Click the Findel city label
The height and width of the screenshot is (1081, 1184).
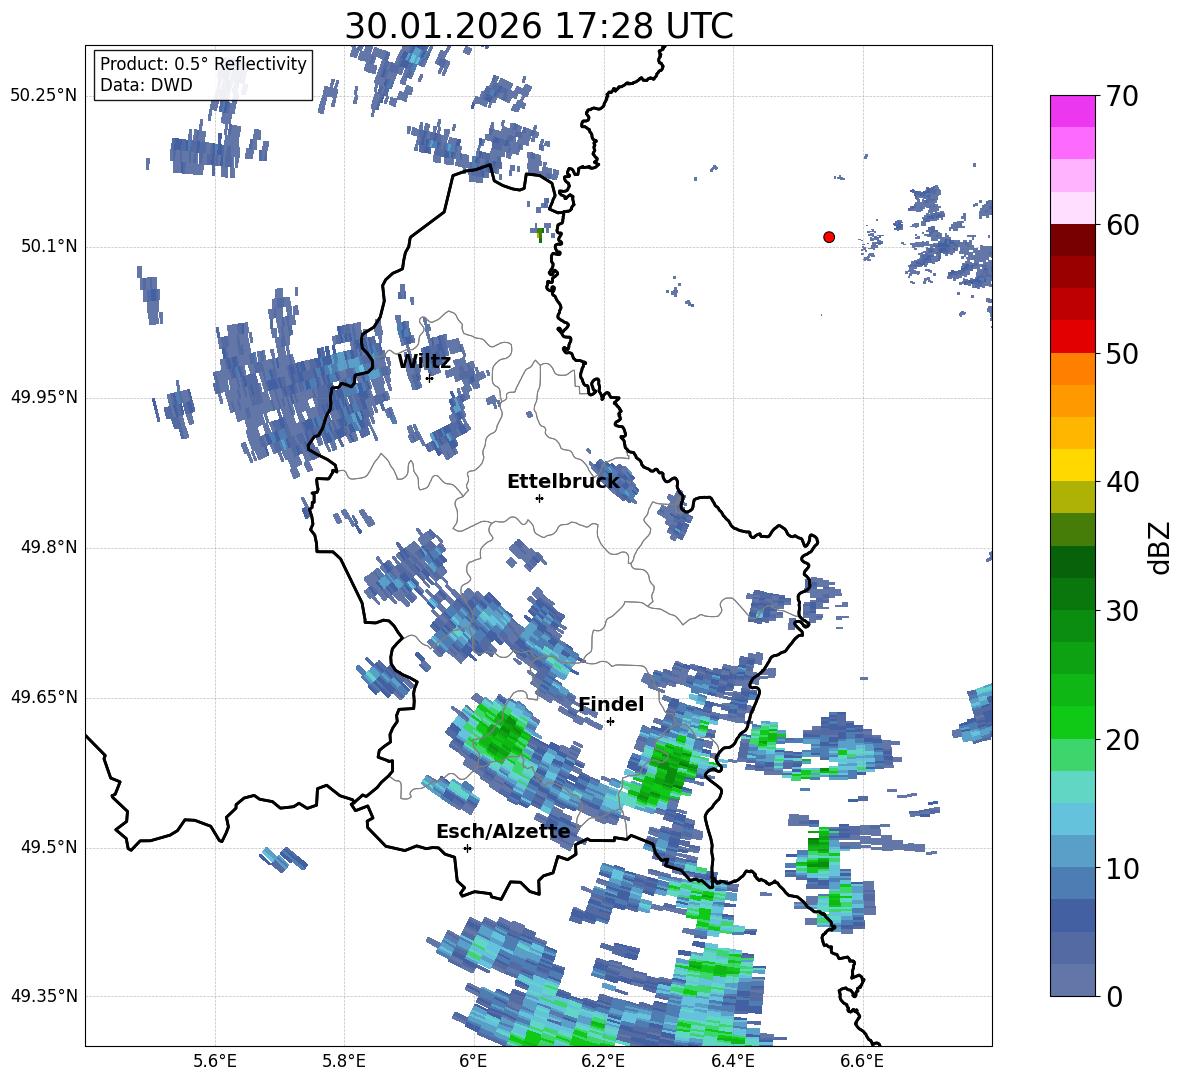(x=611, y=704)
